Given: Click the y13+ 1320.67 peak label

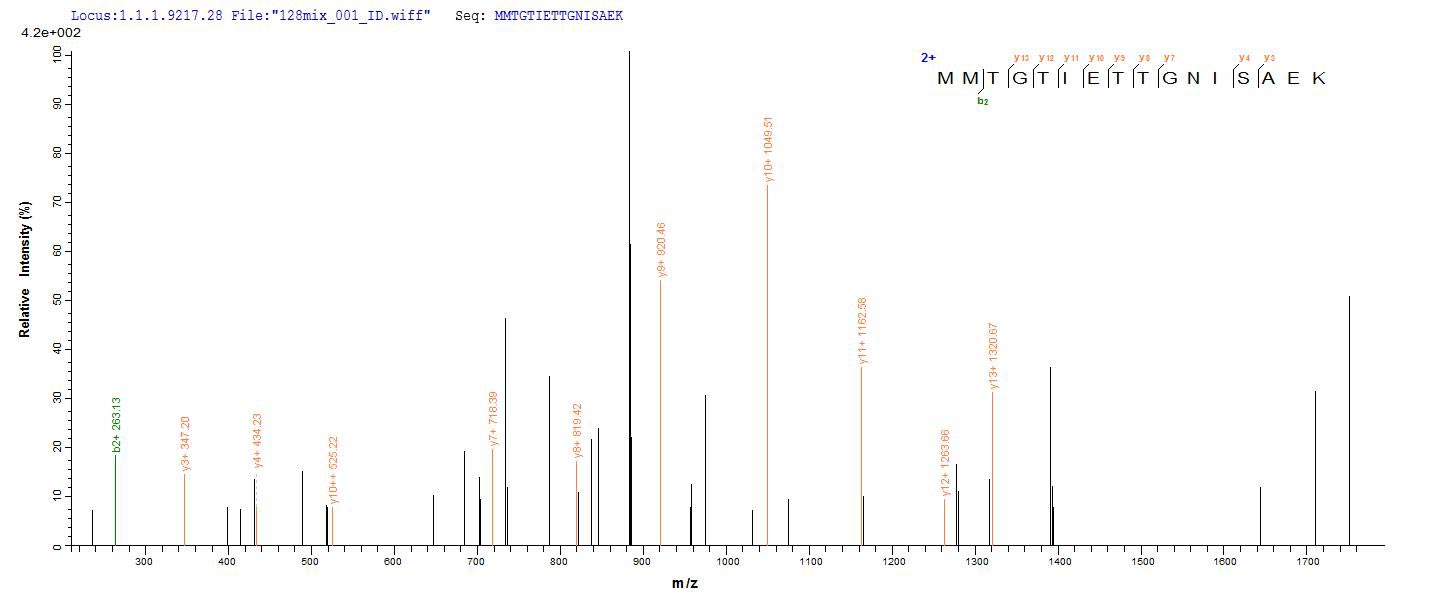Looking at the screenshot, I should pyautogui.click(x=993, y=356).
